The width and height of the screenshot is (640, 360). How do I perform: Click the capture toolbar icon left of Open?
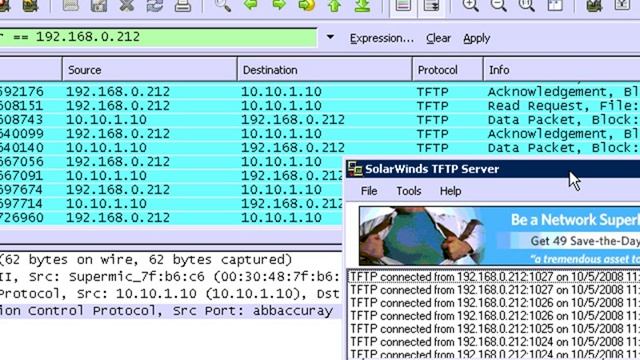pos(31,5)
